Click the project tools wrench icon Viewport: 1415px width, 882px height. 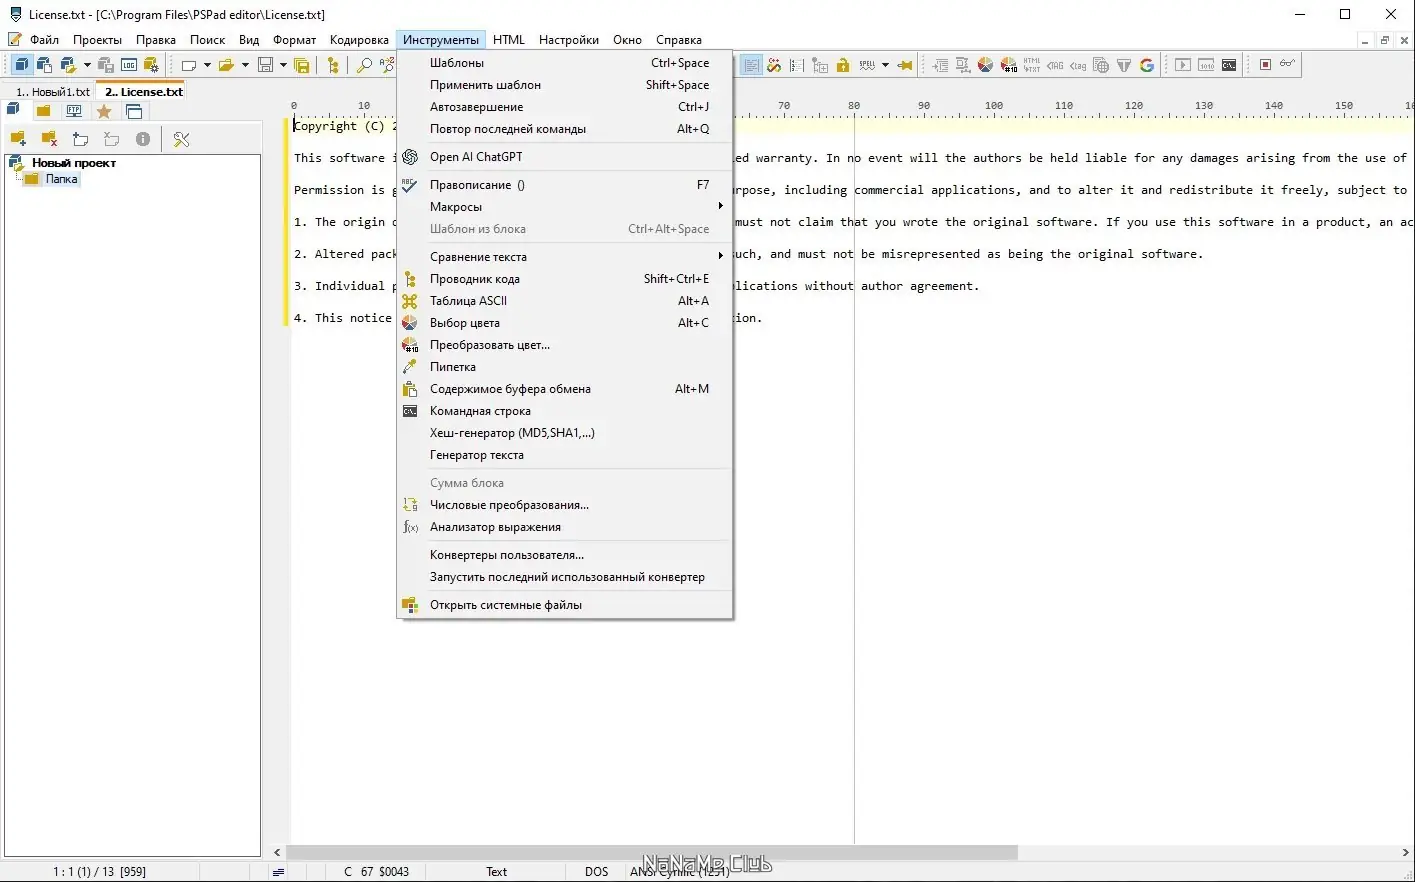181,139
